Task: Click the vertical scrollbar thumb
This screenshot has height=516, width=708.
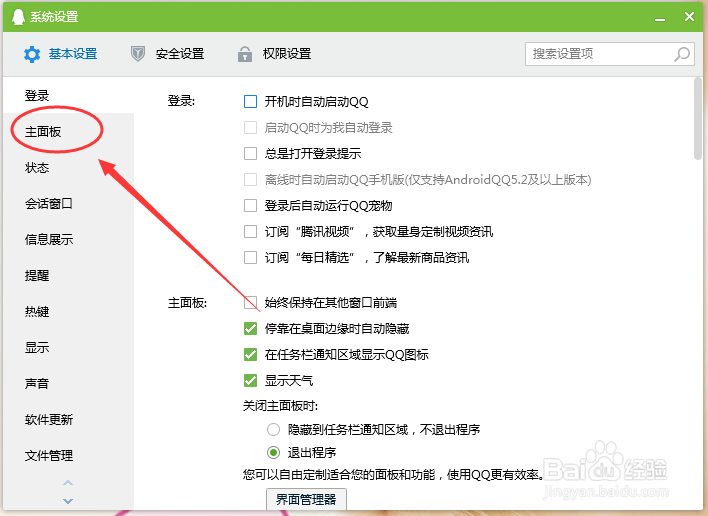Action: coord(698,118)
